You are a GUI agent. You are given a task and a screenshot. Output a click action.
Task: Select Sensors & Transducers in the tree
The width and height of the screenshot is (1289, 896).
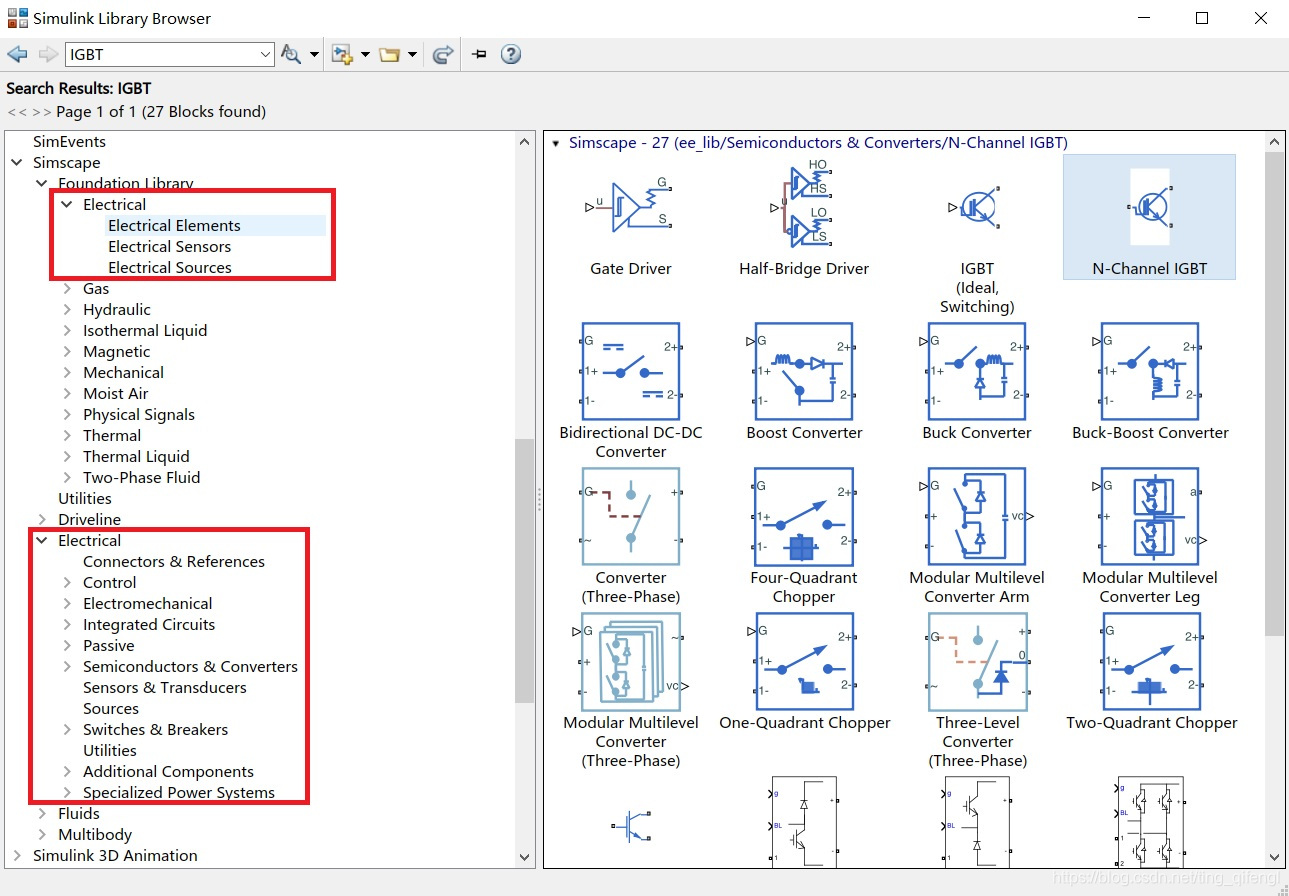(164, 687)
